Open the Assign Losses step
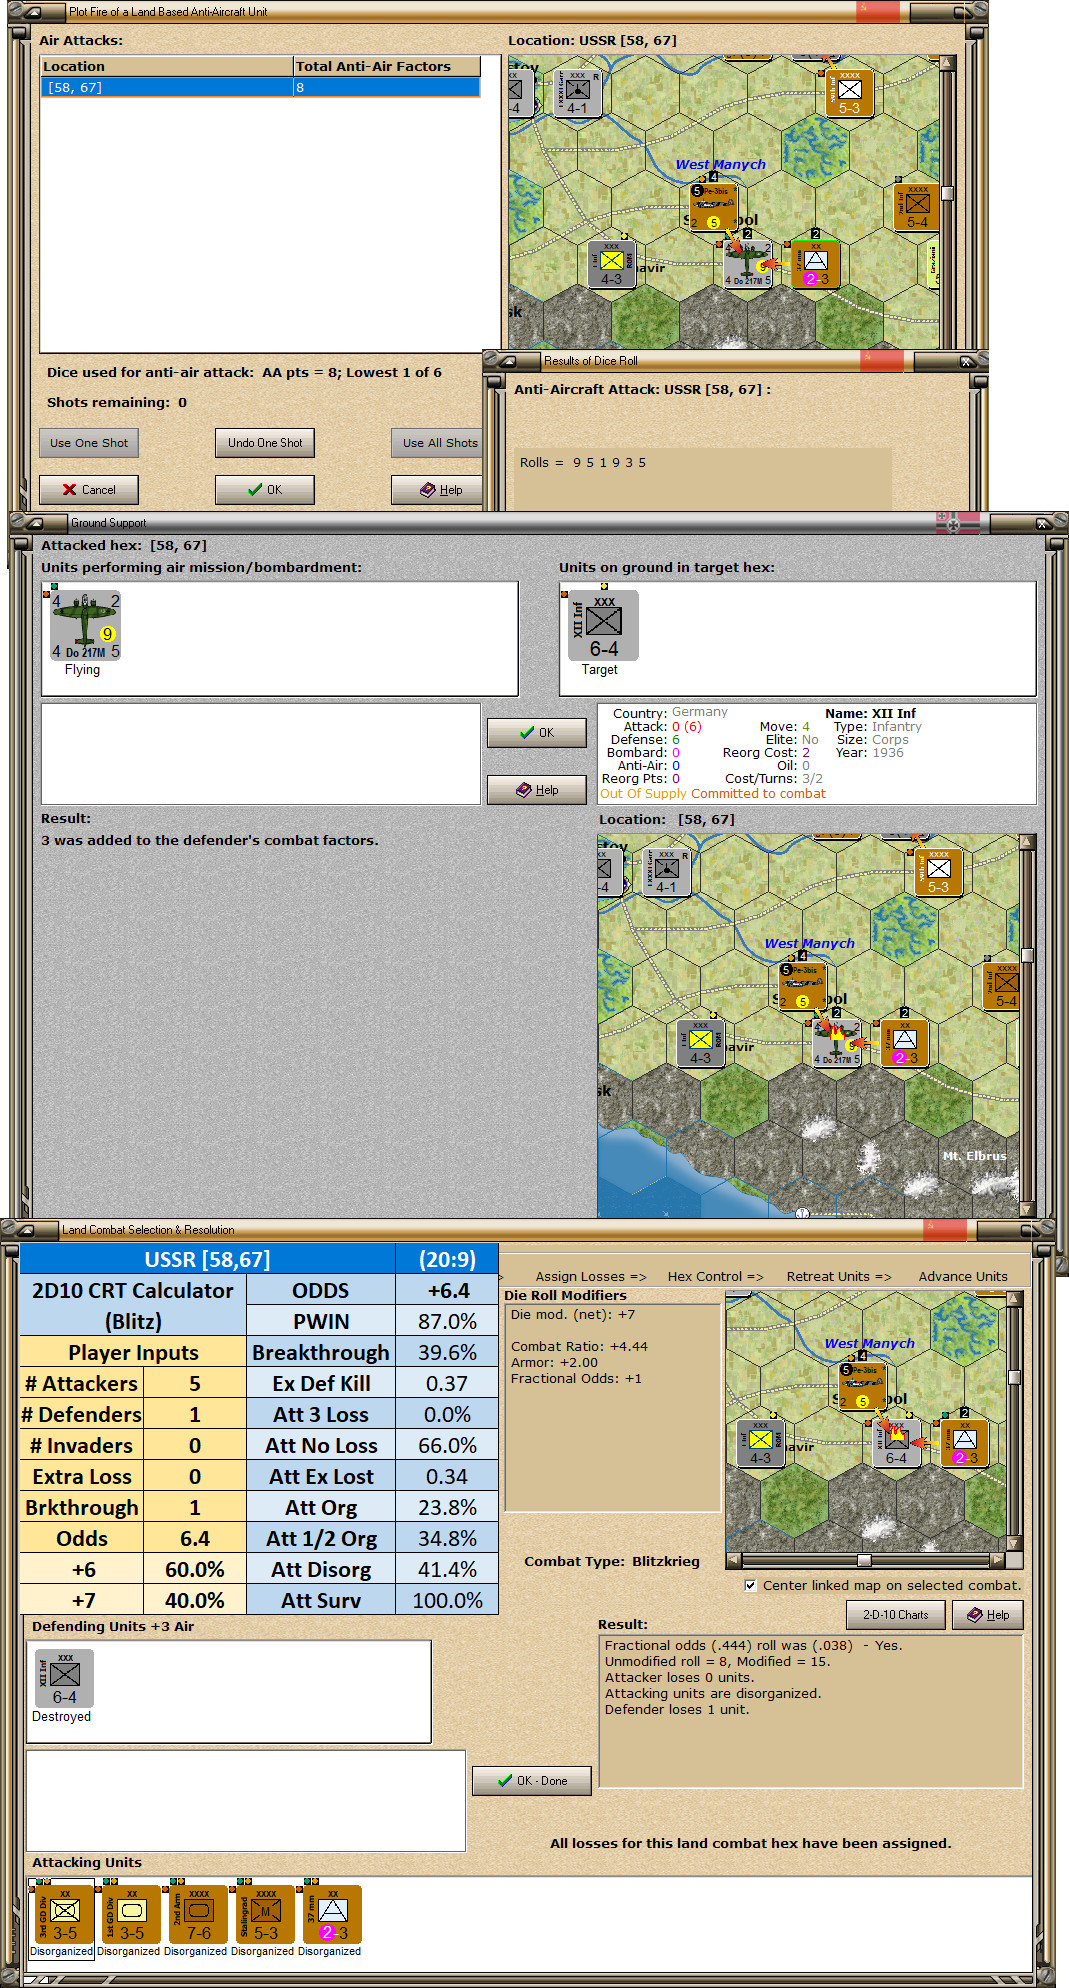Image resolution: width=1069 pixels, height=1988 pixels. coord(590,1277)
